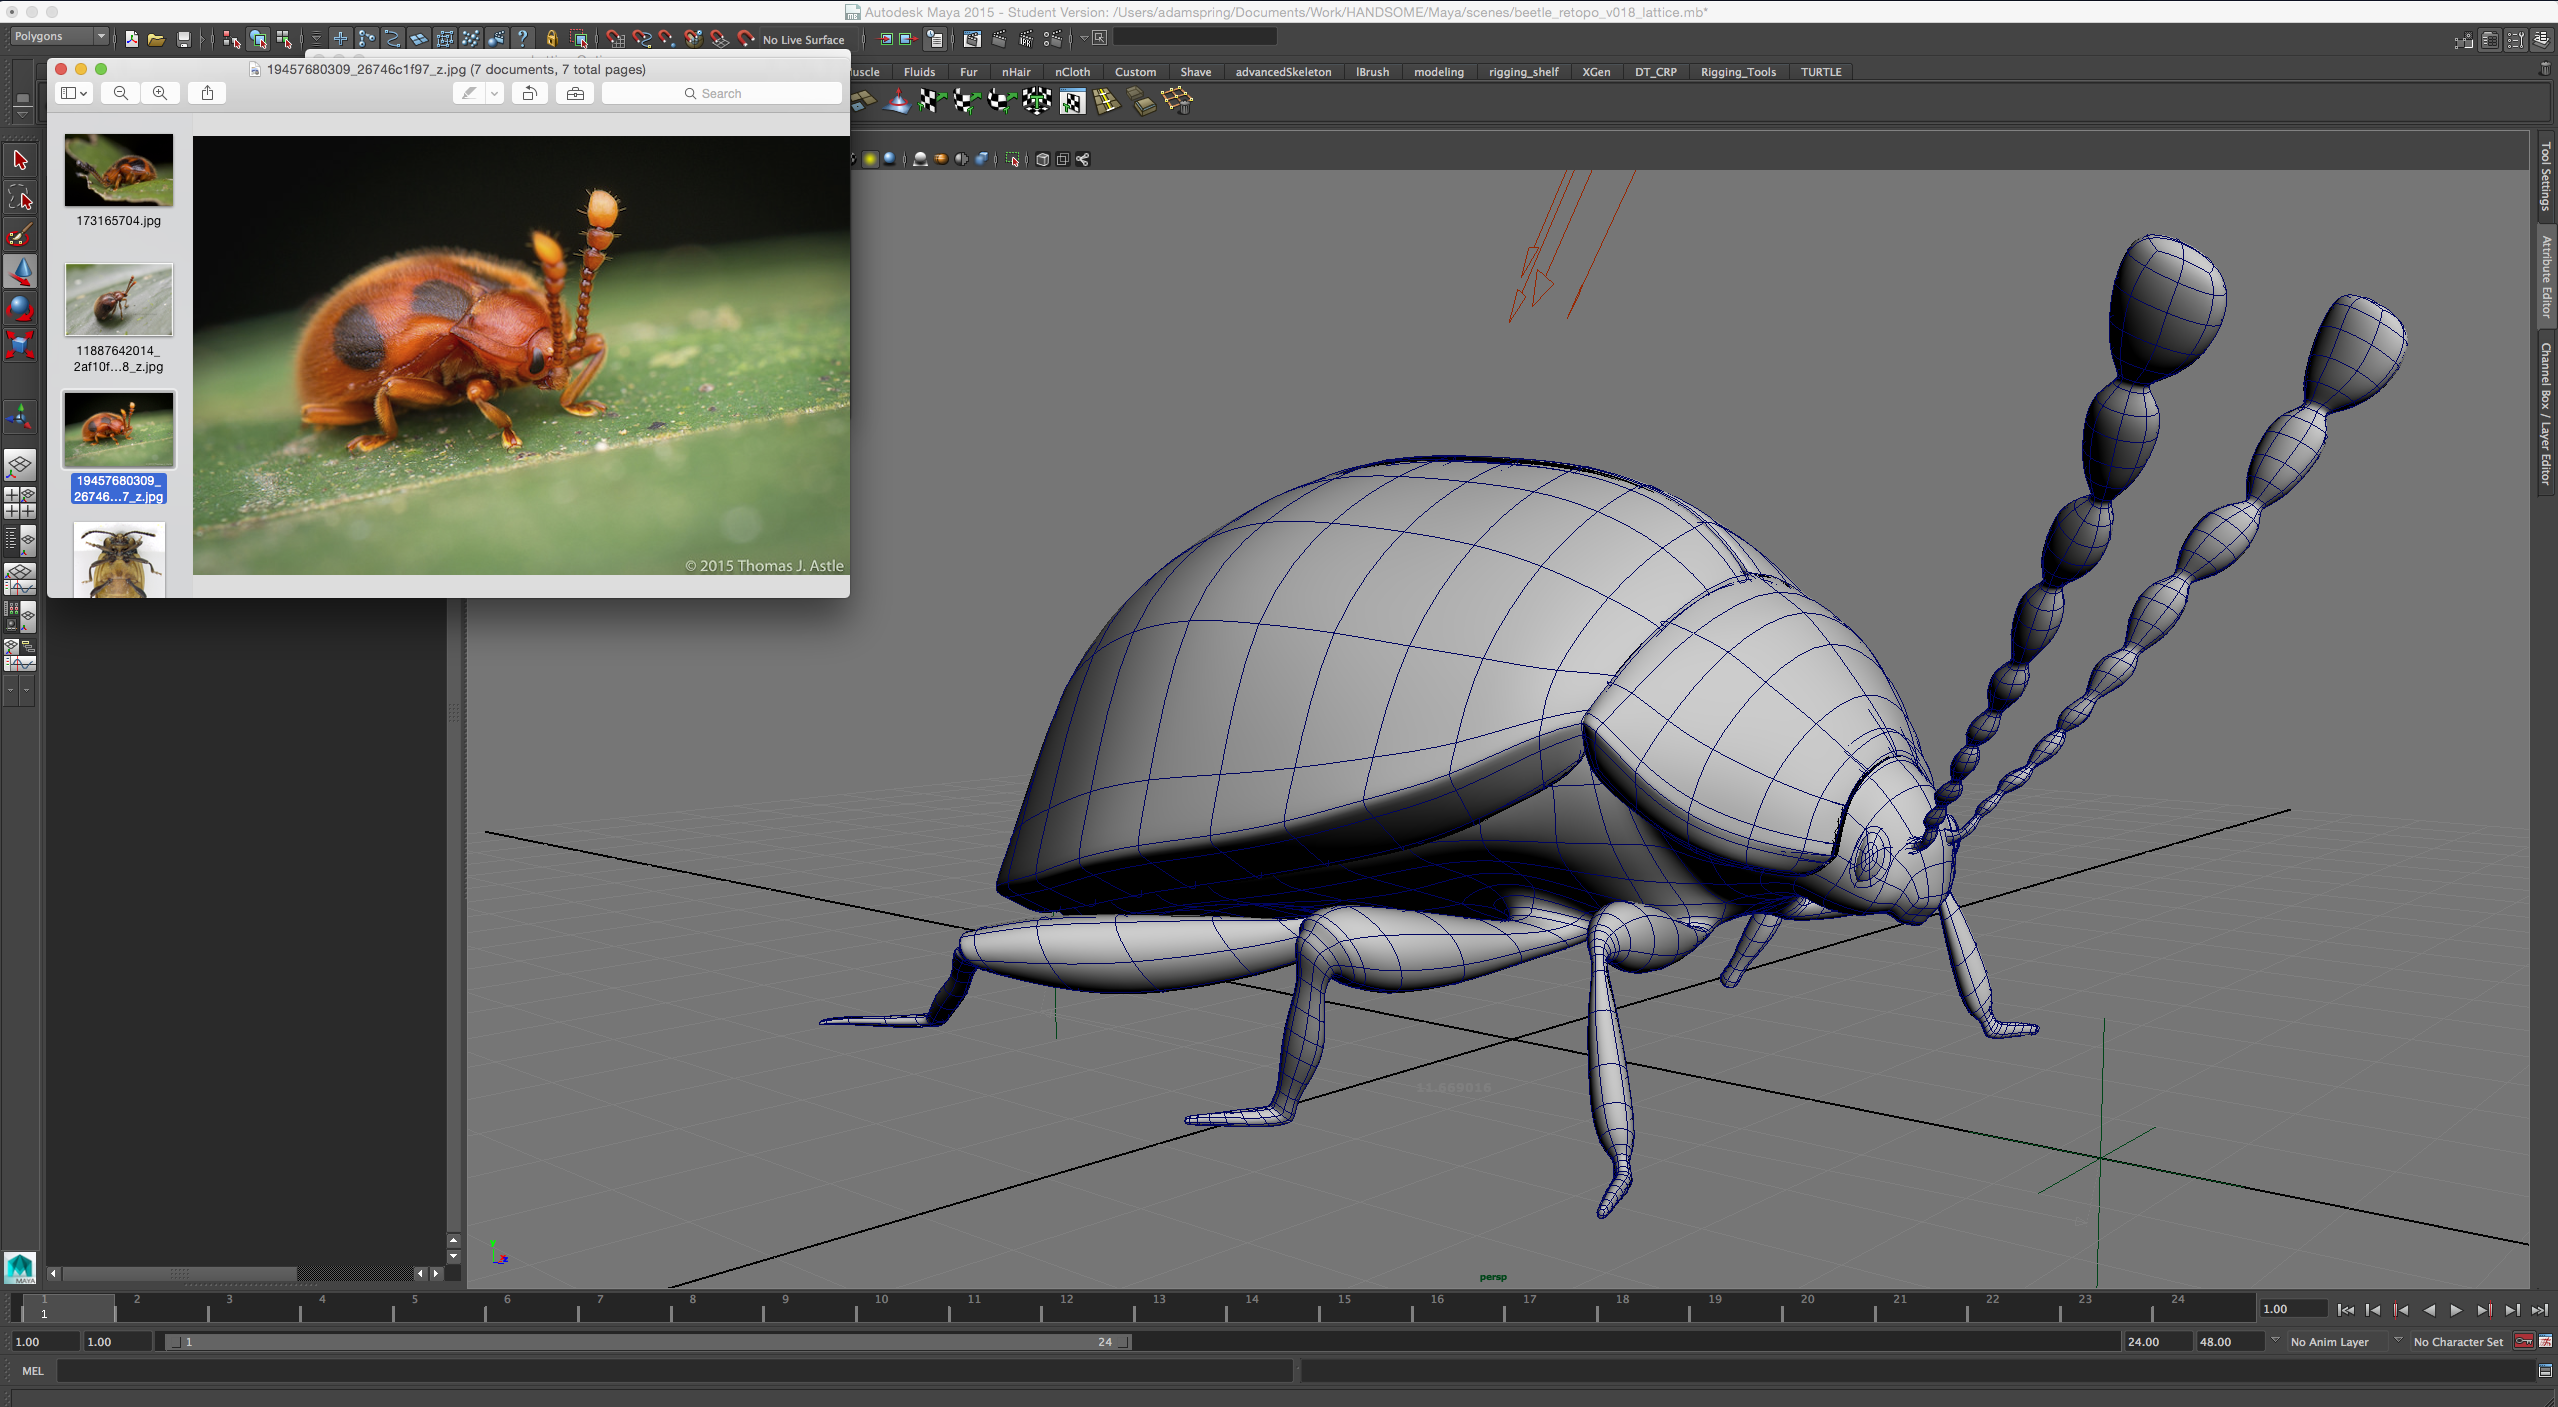
Task: Zoom in on the Preview image
Action: 160,93
